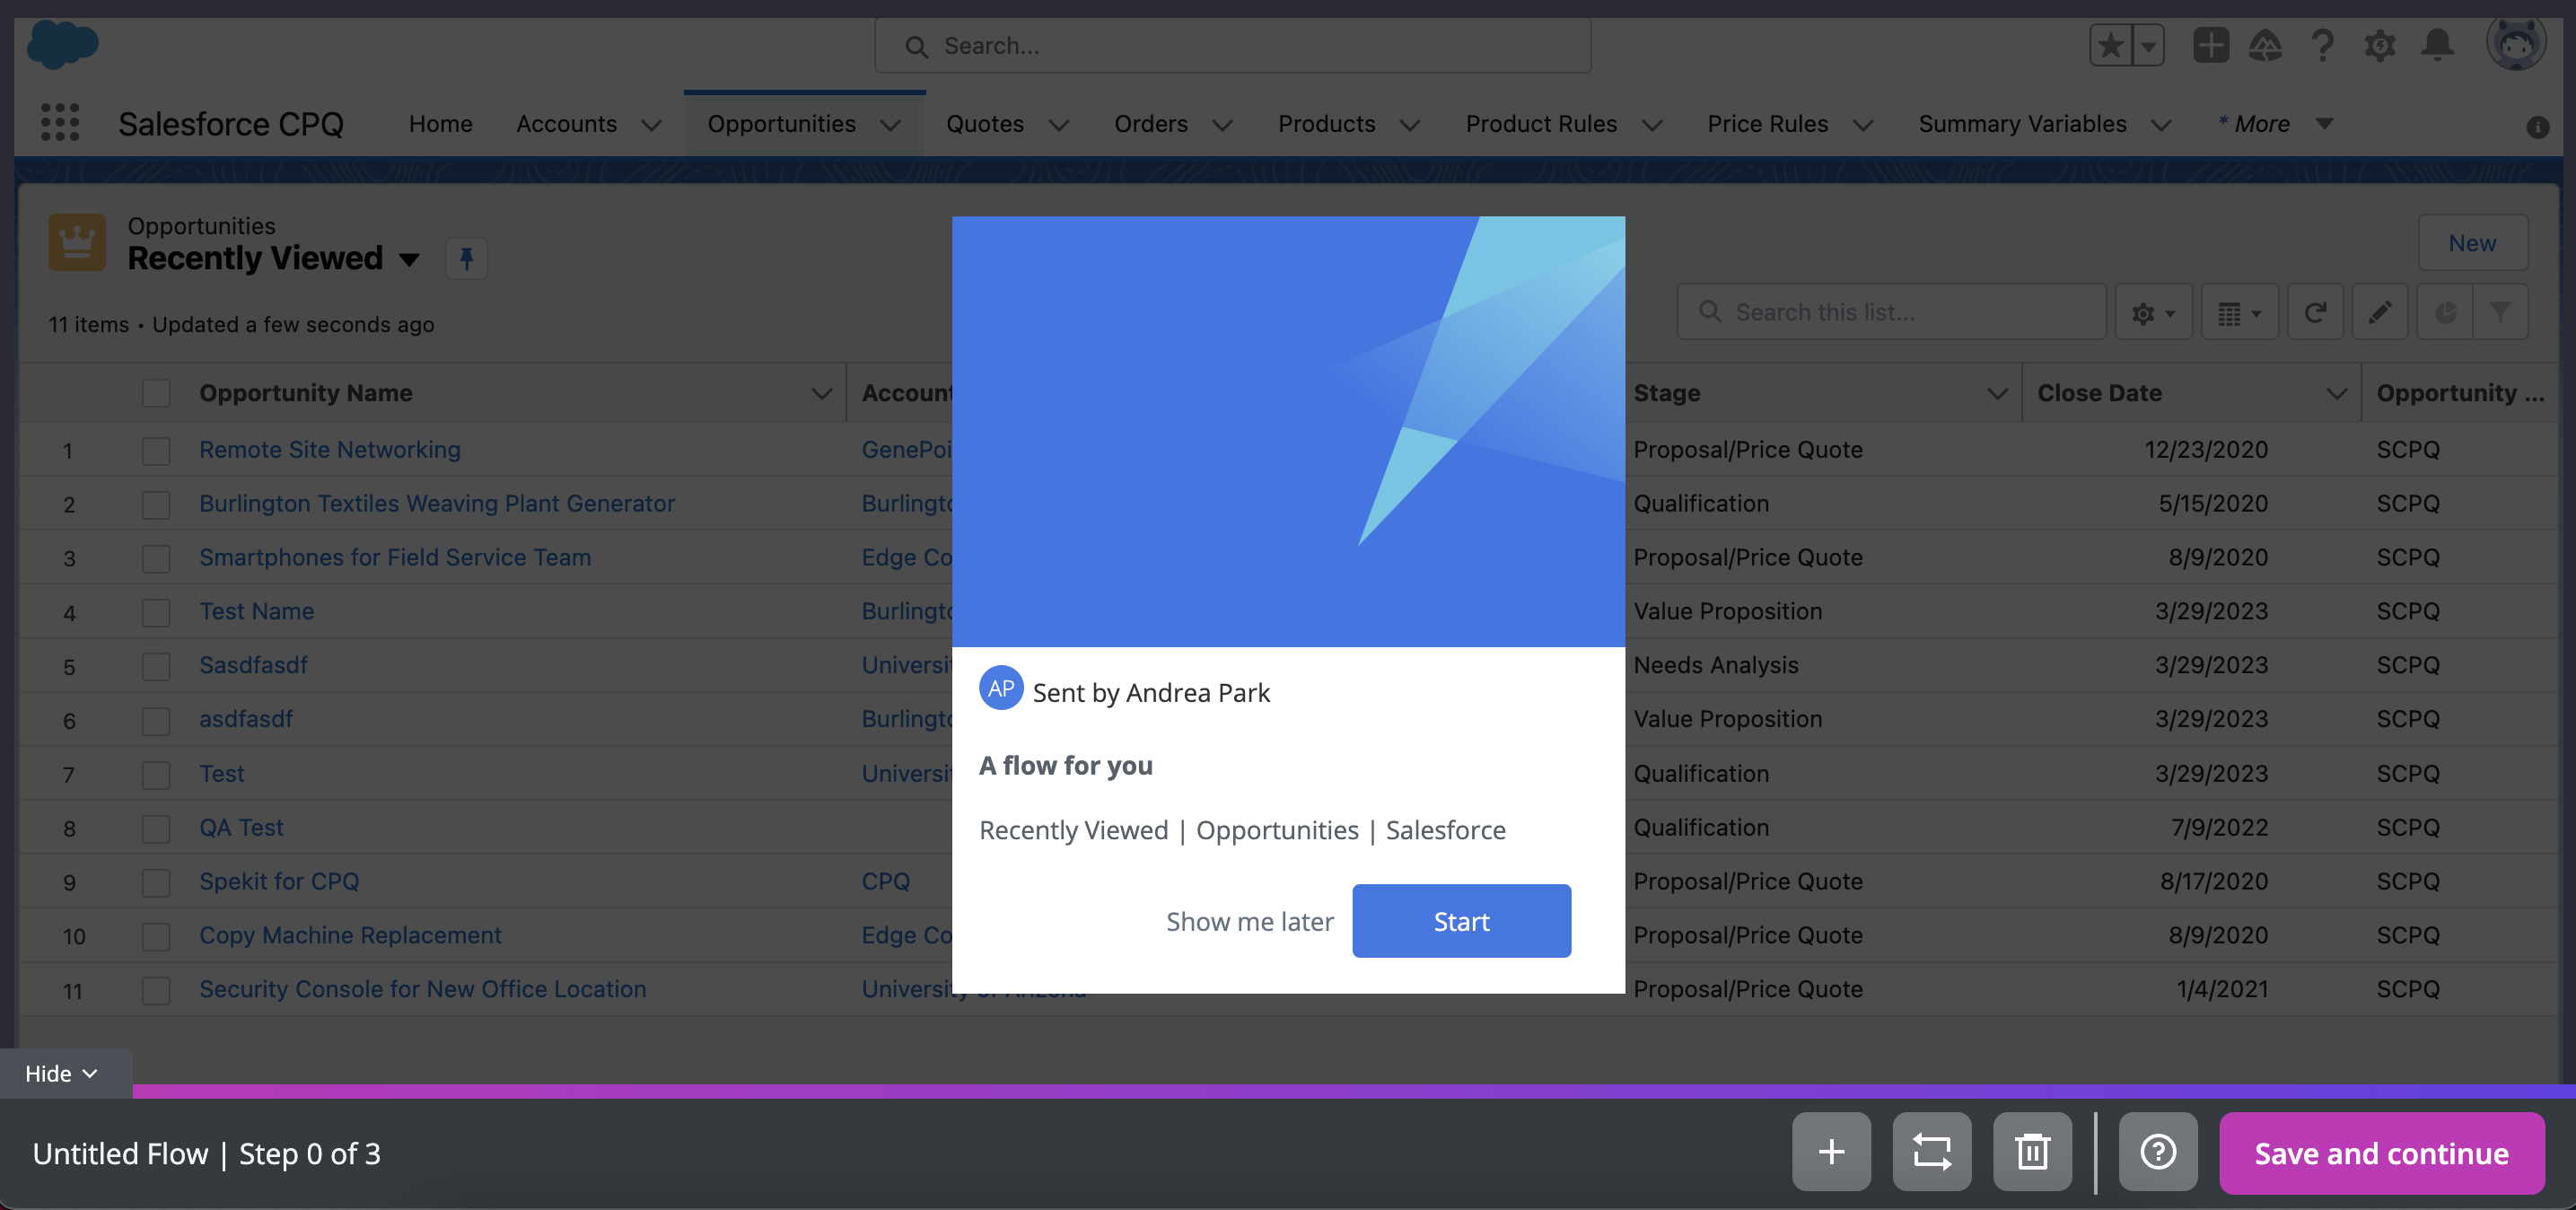This screenshot has height=1210, width=2576.
Task: Open the Notifications bell icon
Action: [x=2438, y=45]
